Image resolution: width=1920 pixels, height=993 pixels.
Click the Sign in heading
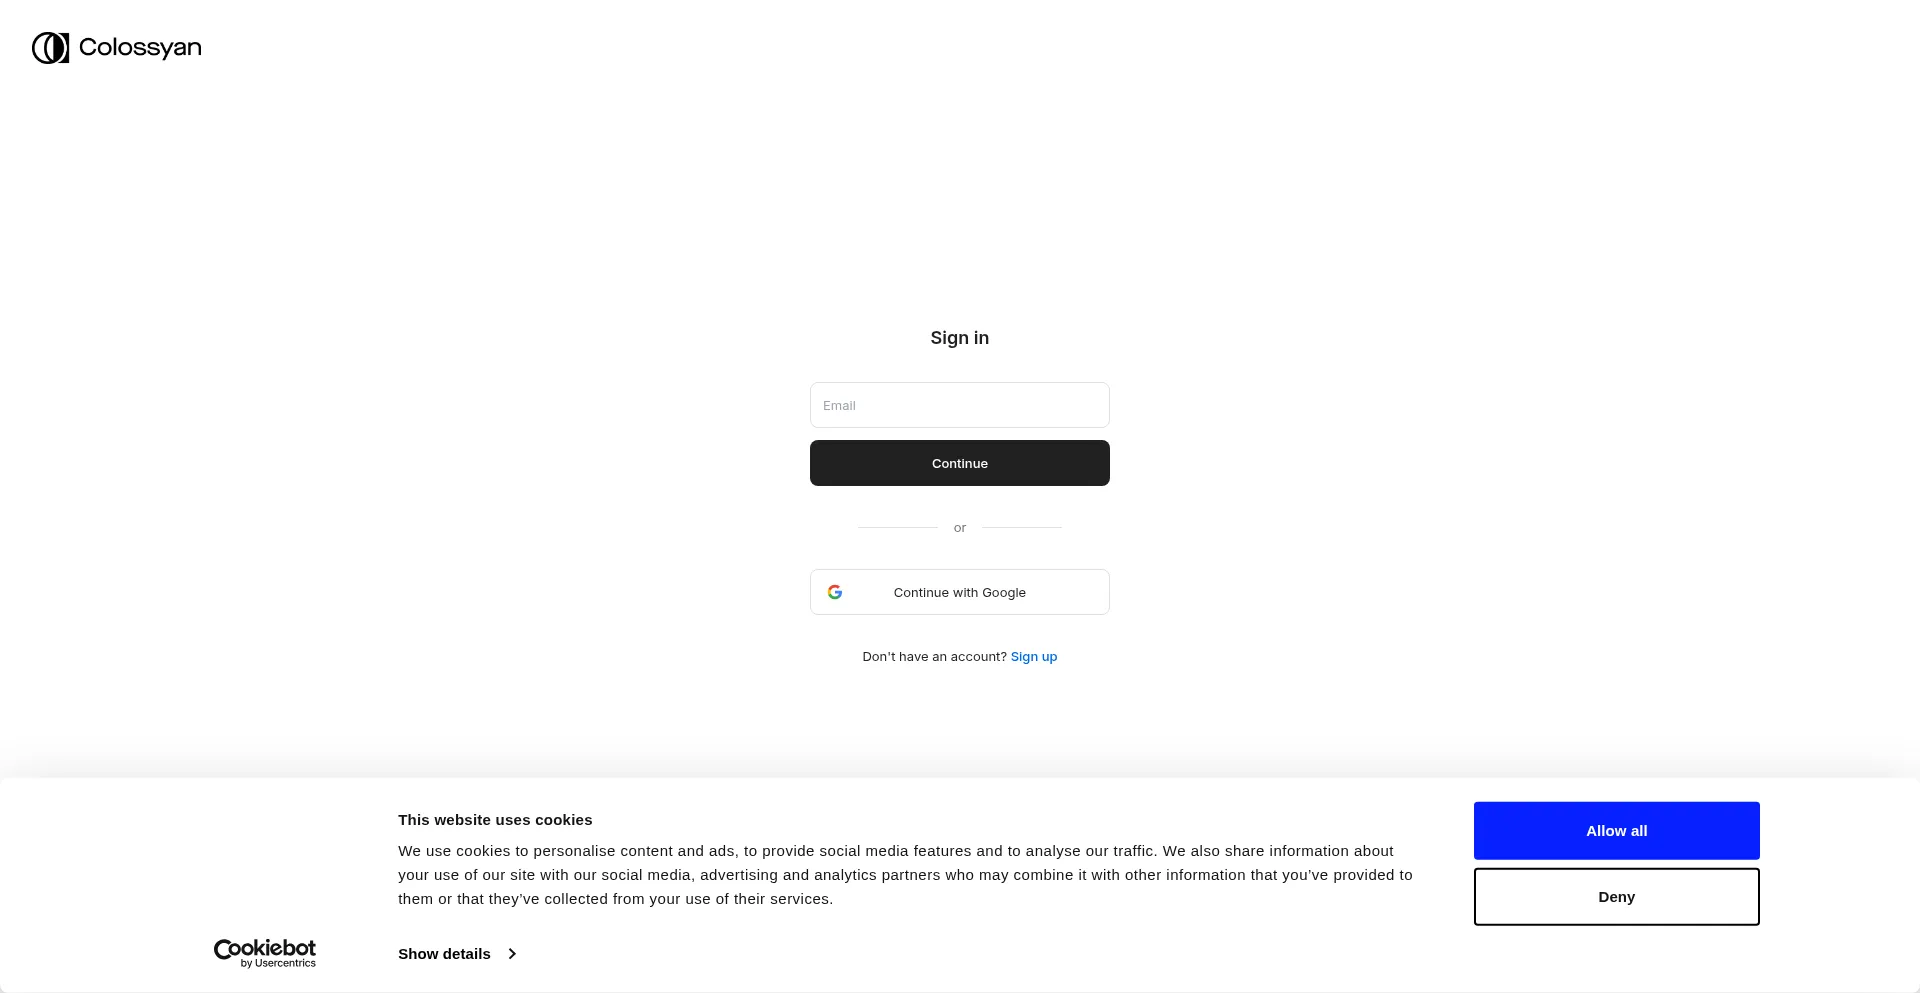click(960, 338)
